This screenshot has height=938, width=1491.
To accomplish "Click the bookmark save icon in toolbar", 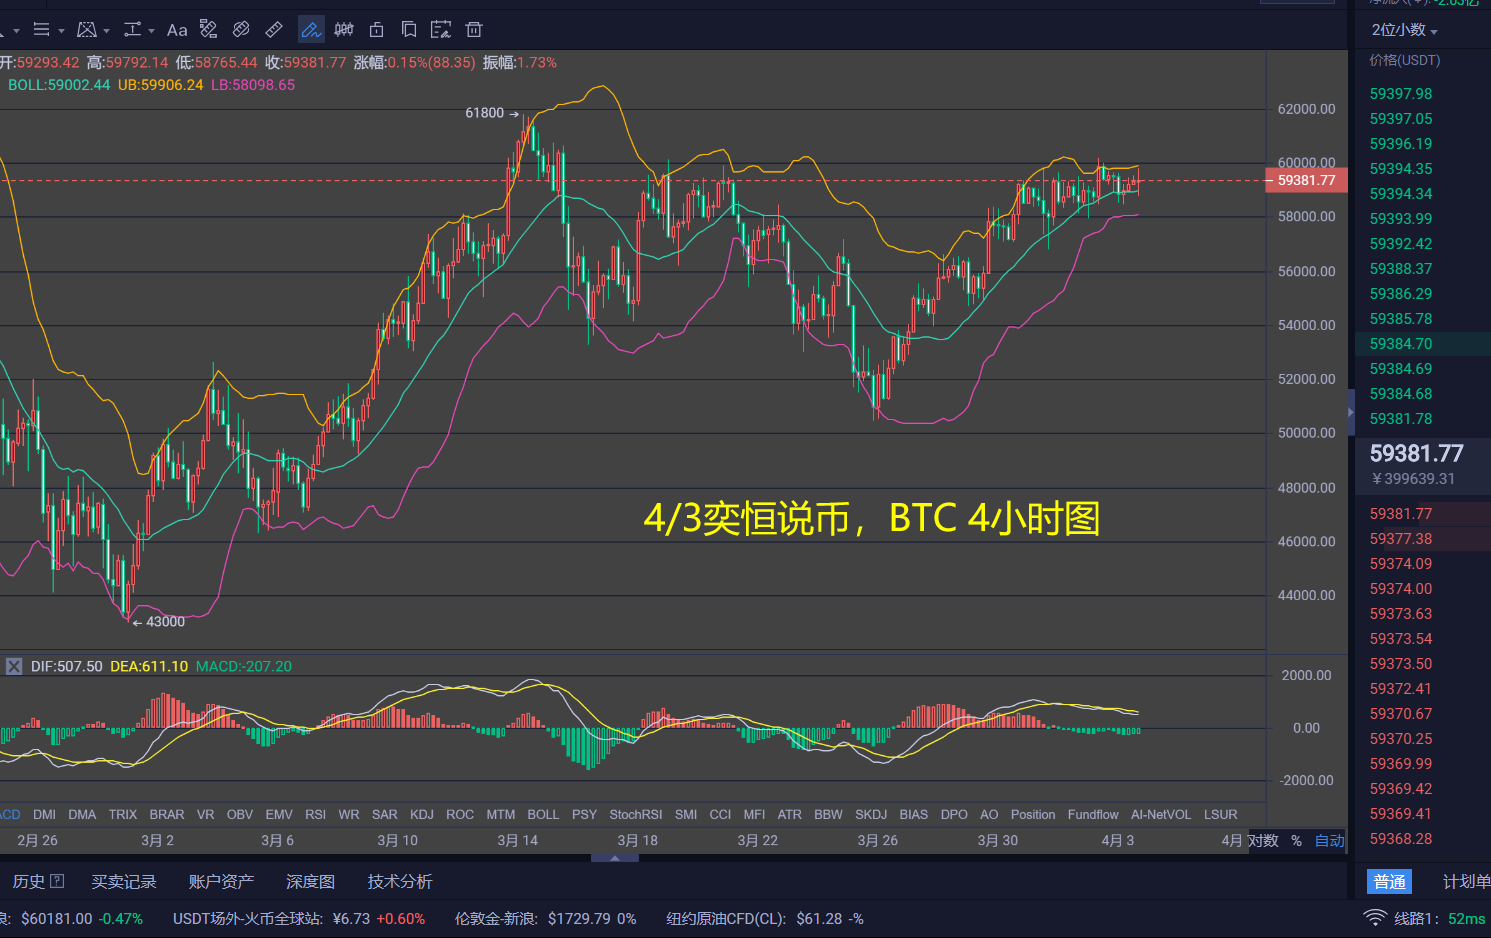I will click(x=409, y=29).
